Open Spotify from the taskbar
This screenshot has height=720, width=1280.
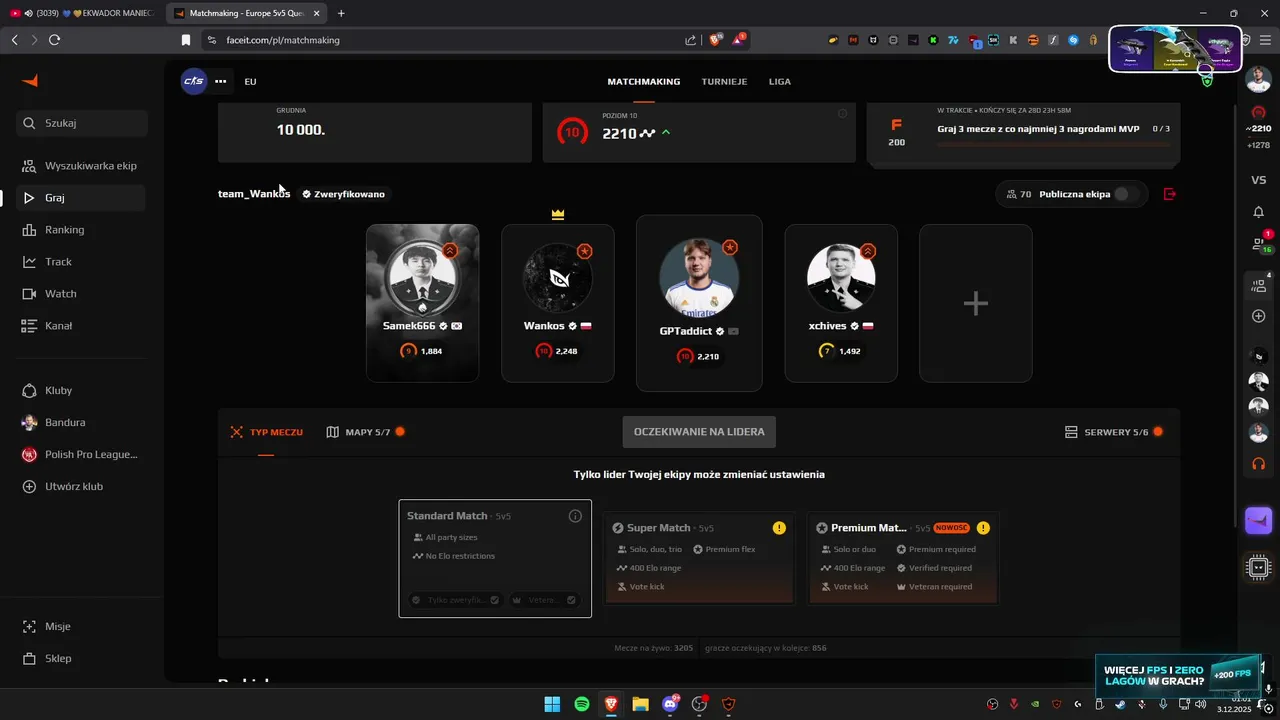pyautogui.click(x=582, y=704)
